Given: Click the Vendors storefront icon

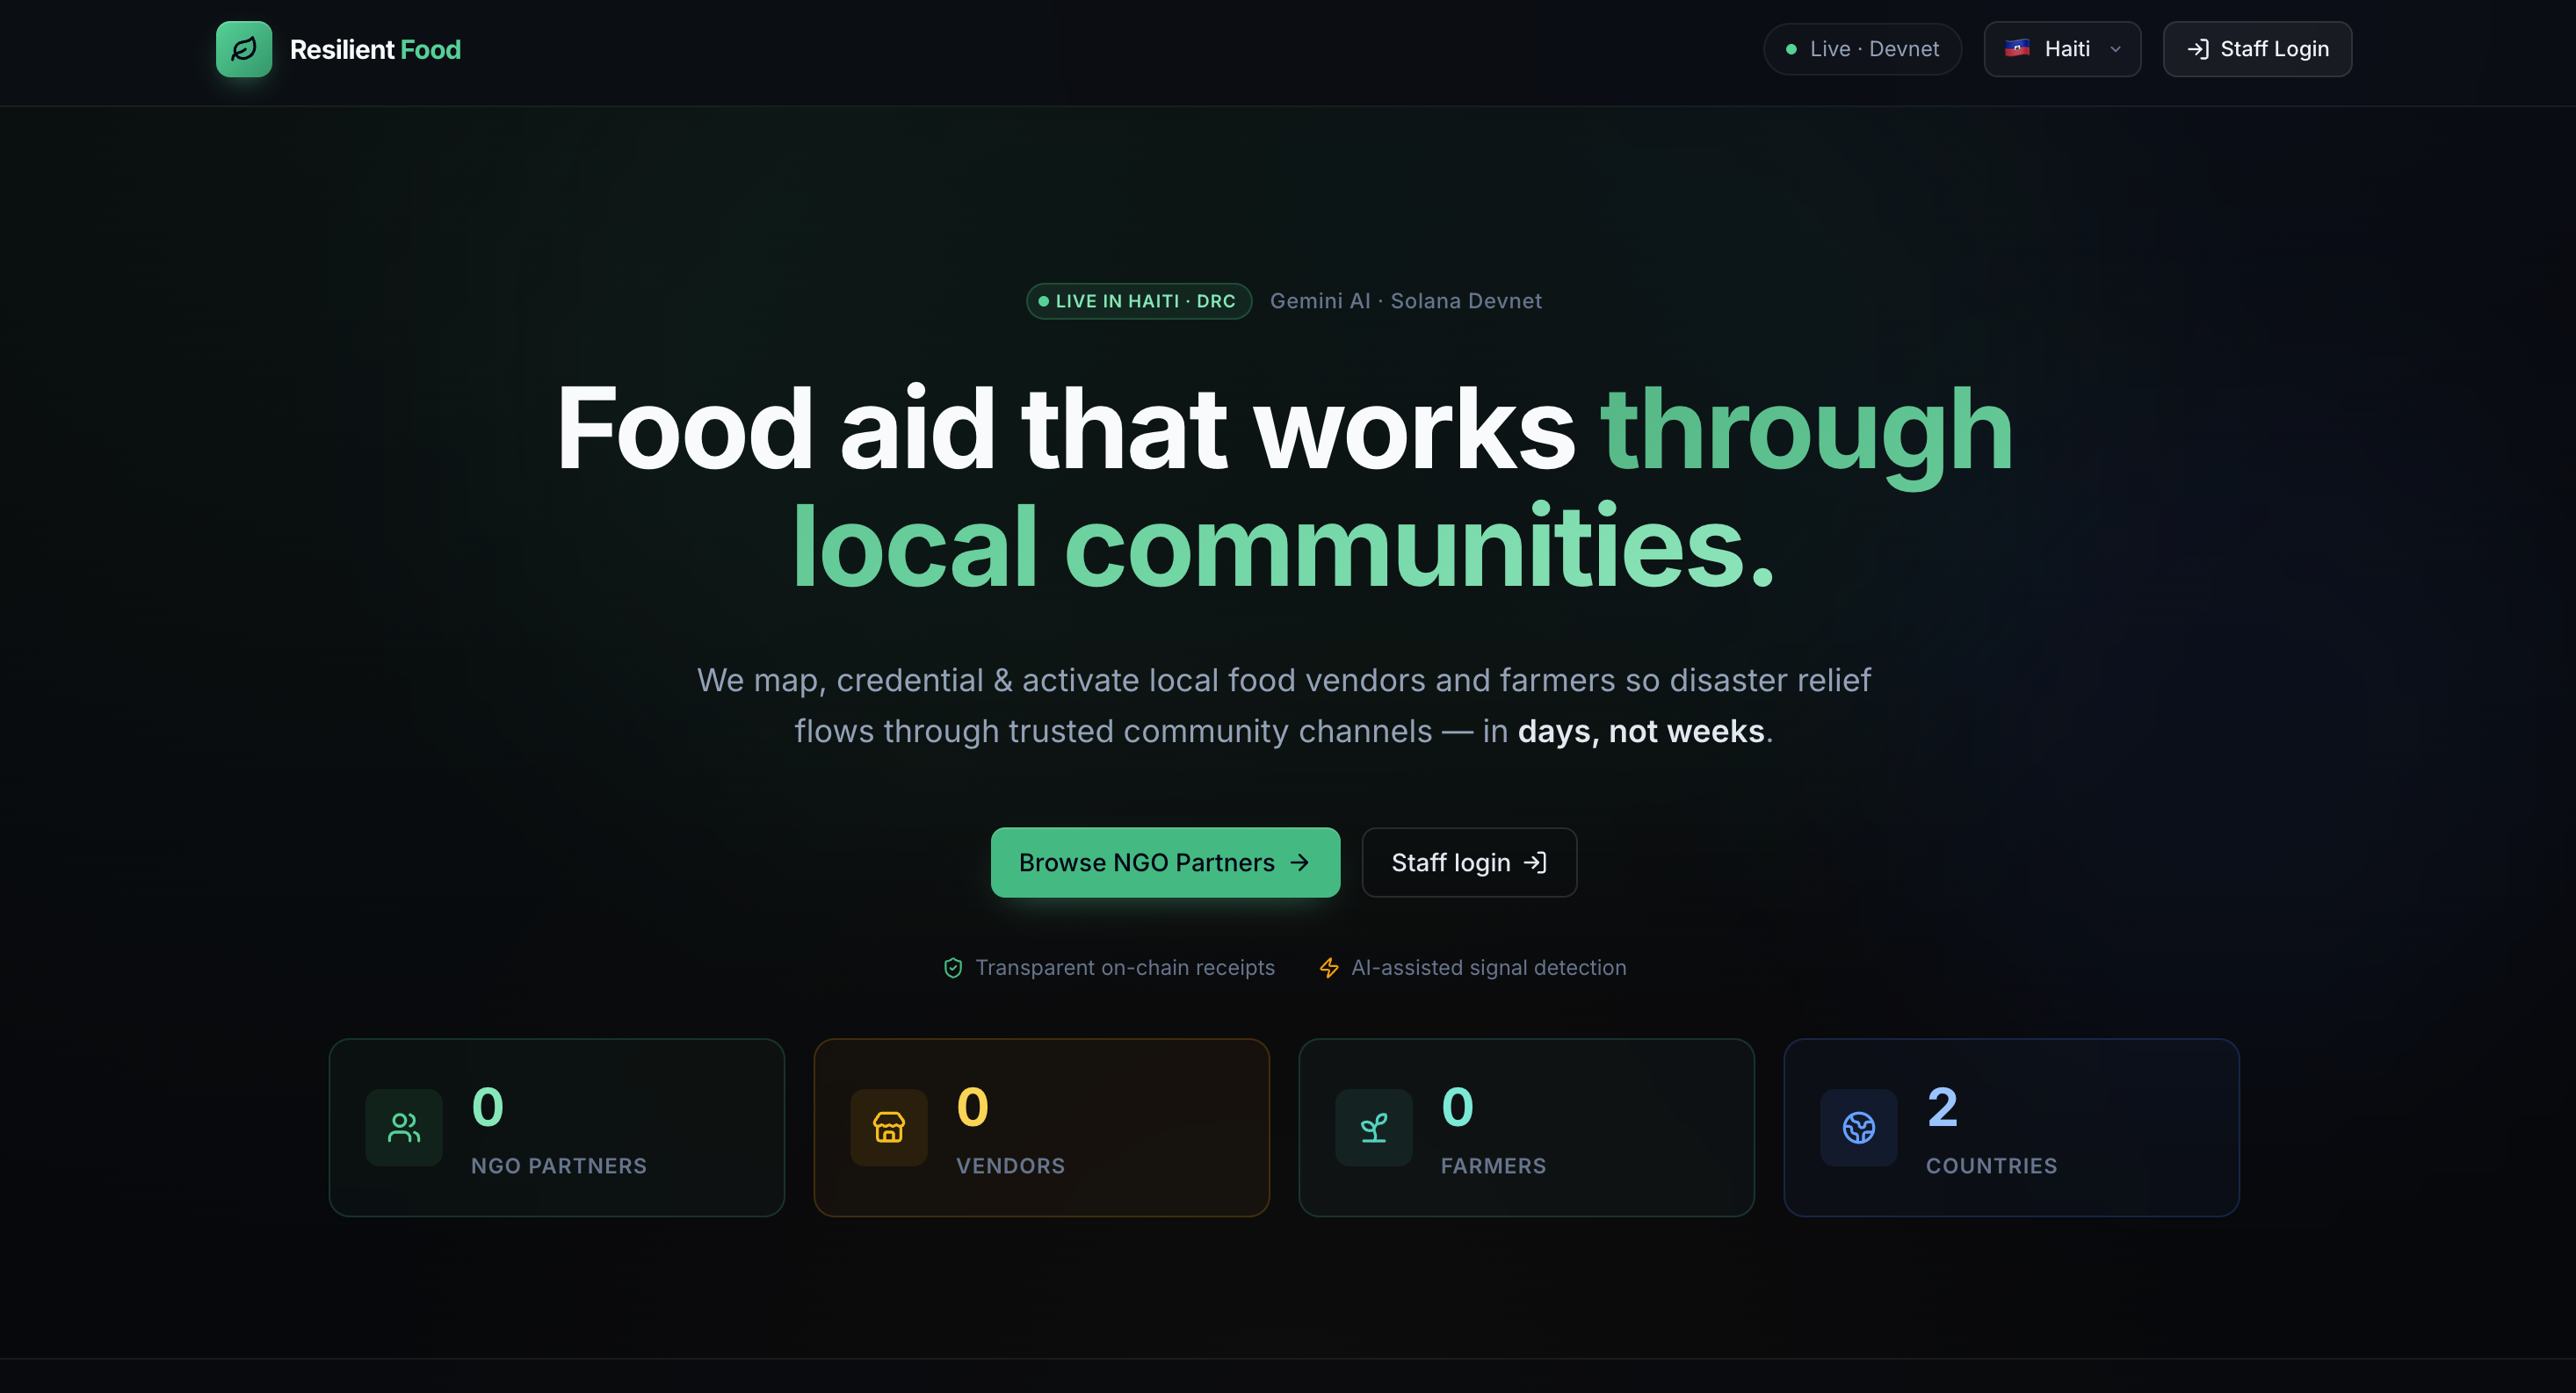Looking at the screenshot, I should (x=889, y=1127).
